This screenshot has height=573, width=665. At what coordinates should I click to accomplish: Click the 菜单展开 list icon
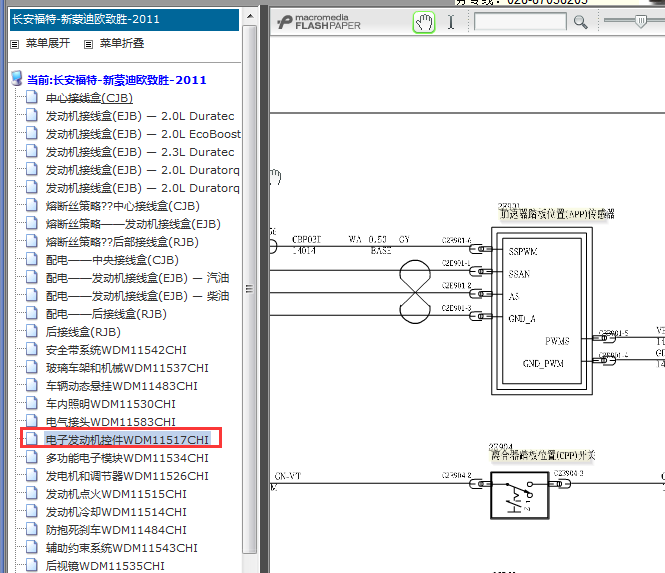14,44
